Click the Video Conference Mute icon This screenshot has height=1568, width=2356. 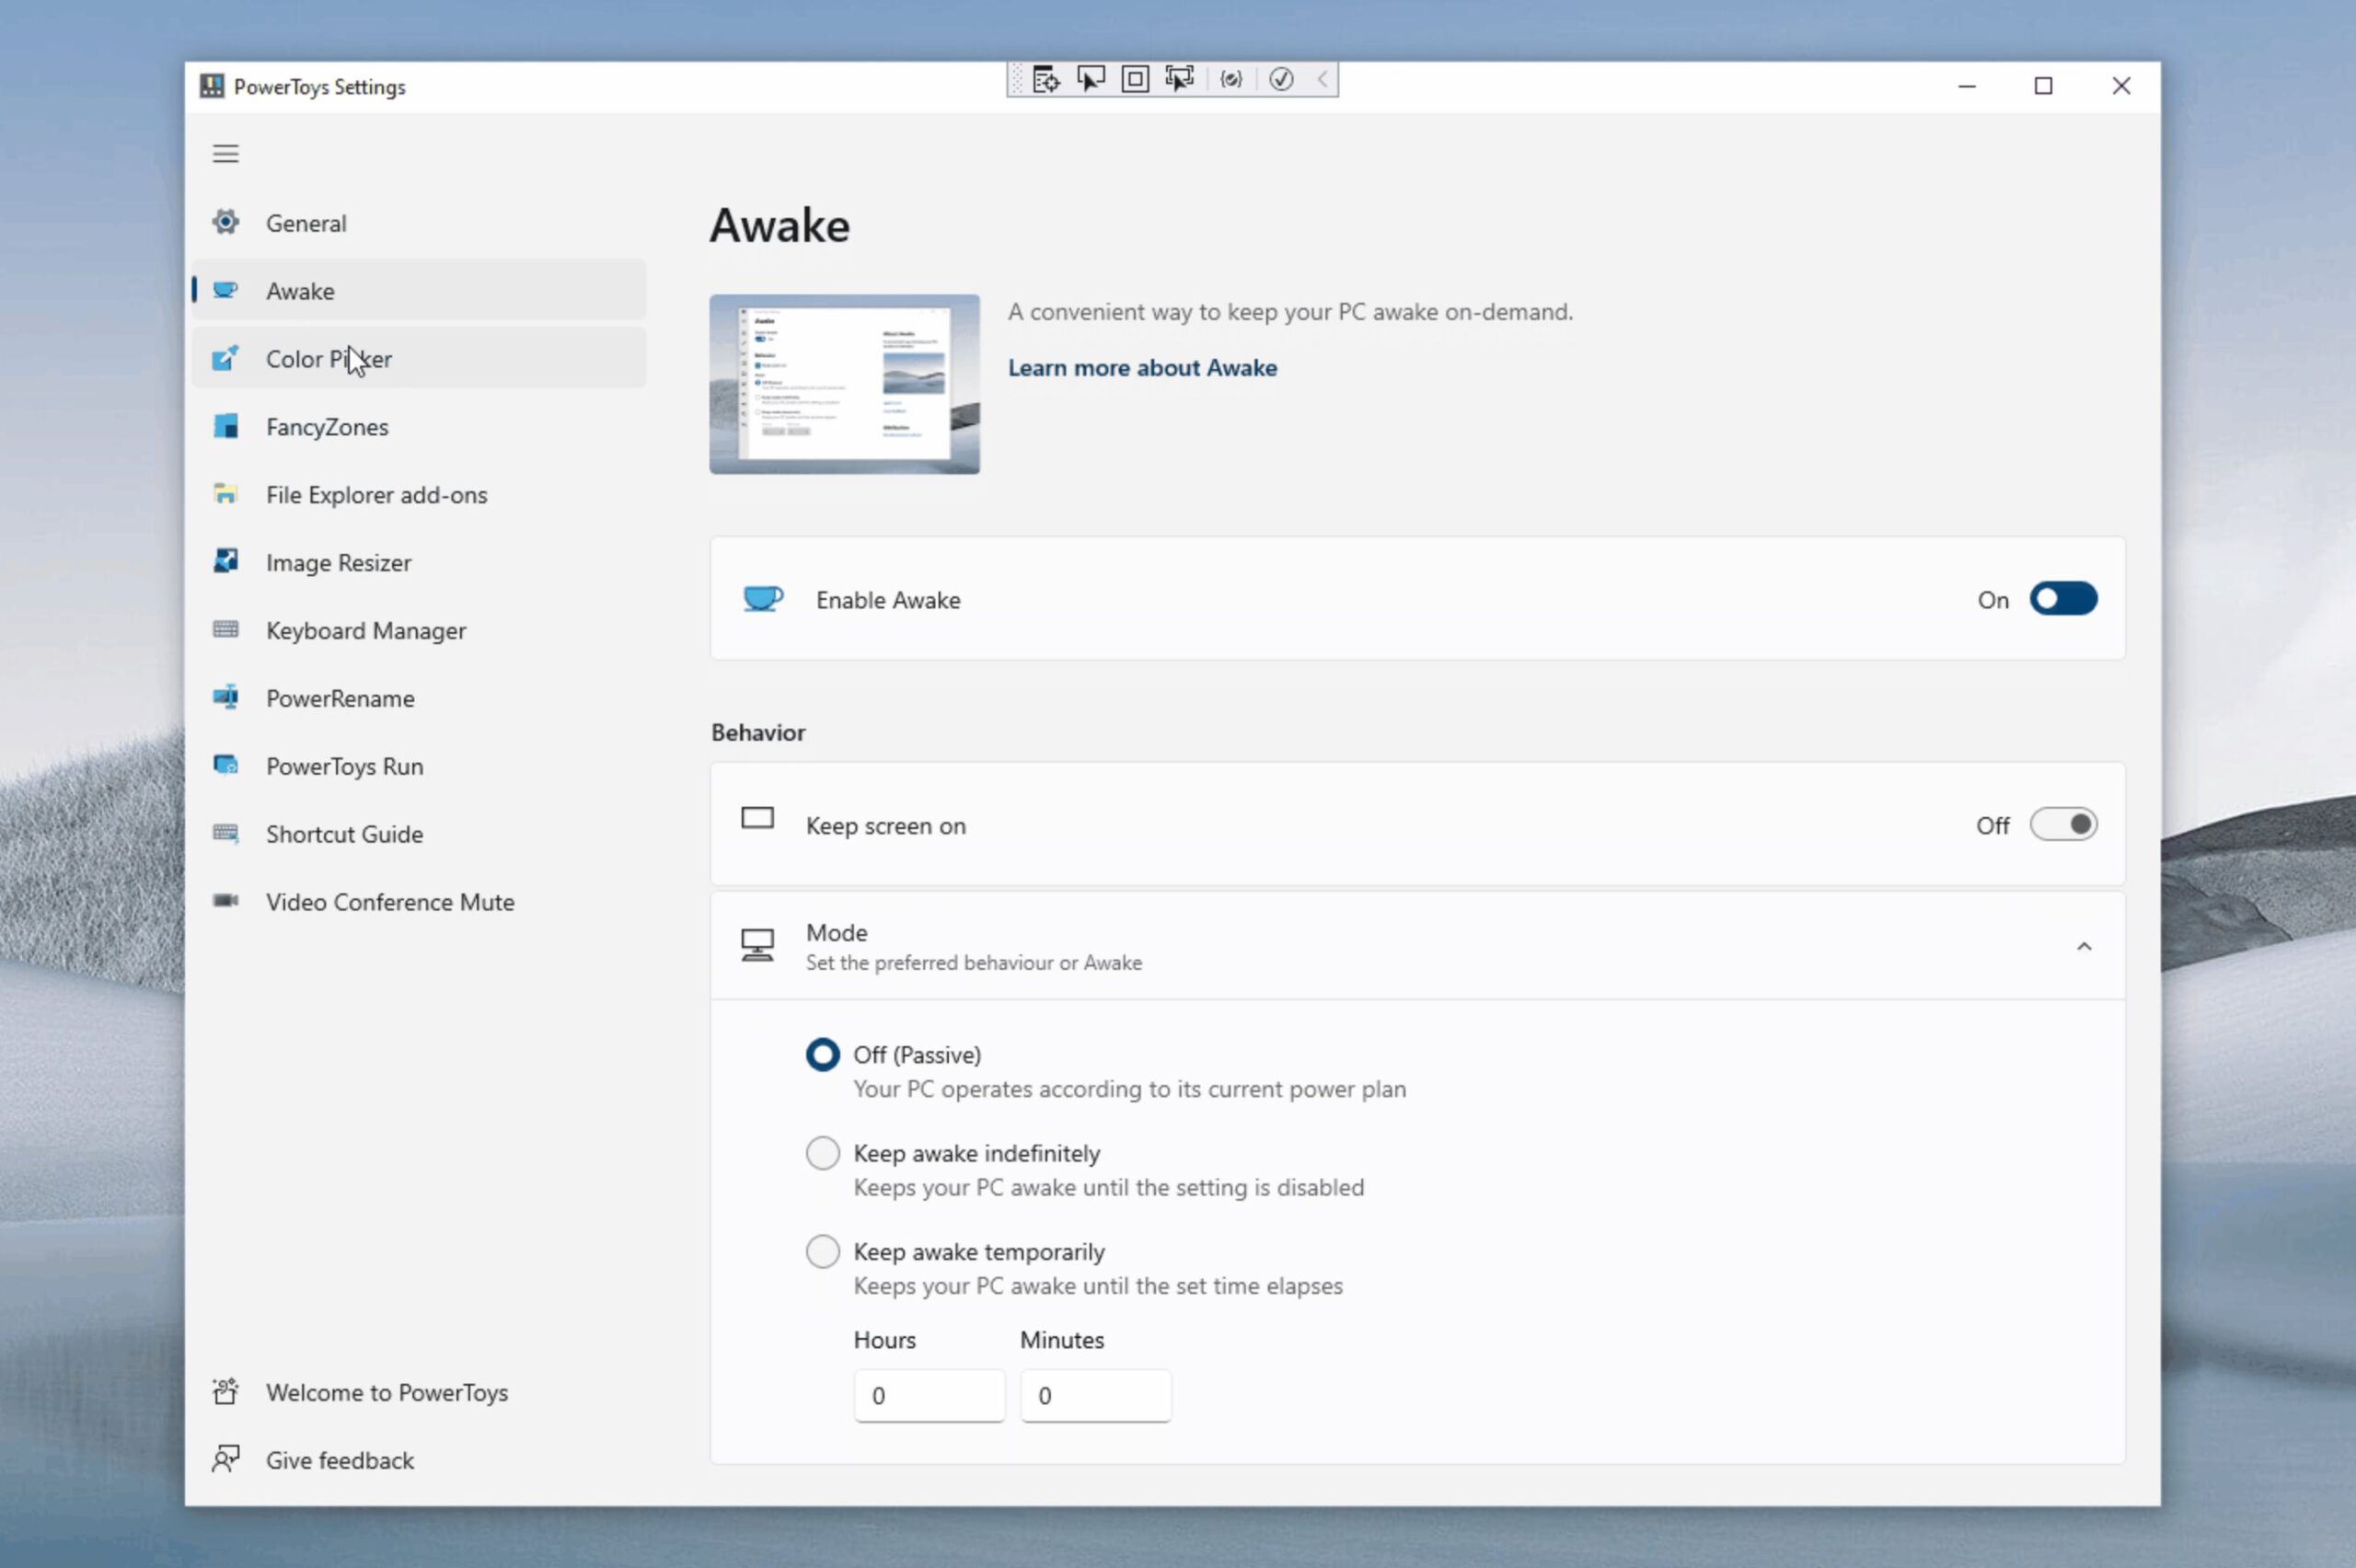226,901
